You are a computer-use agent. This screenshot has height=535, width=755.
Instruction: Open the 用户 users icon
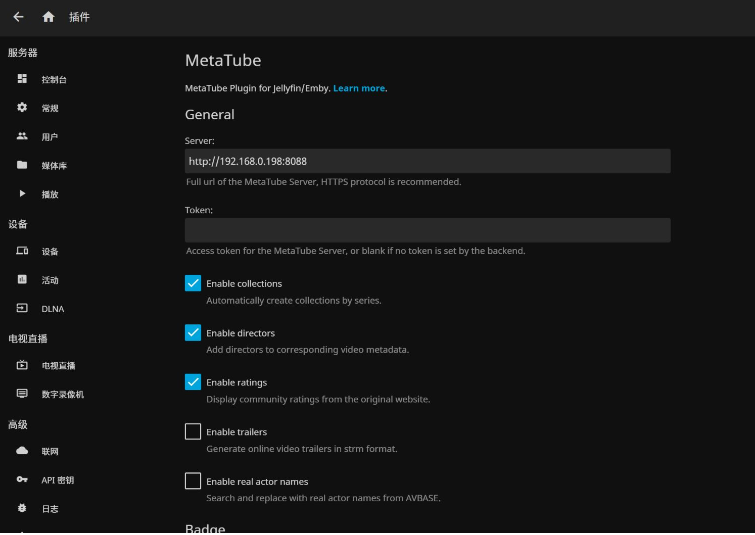click(22, 136)
